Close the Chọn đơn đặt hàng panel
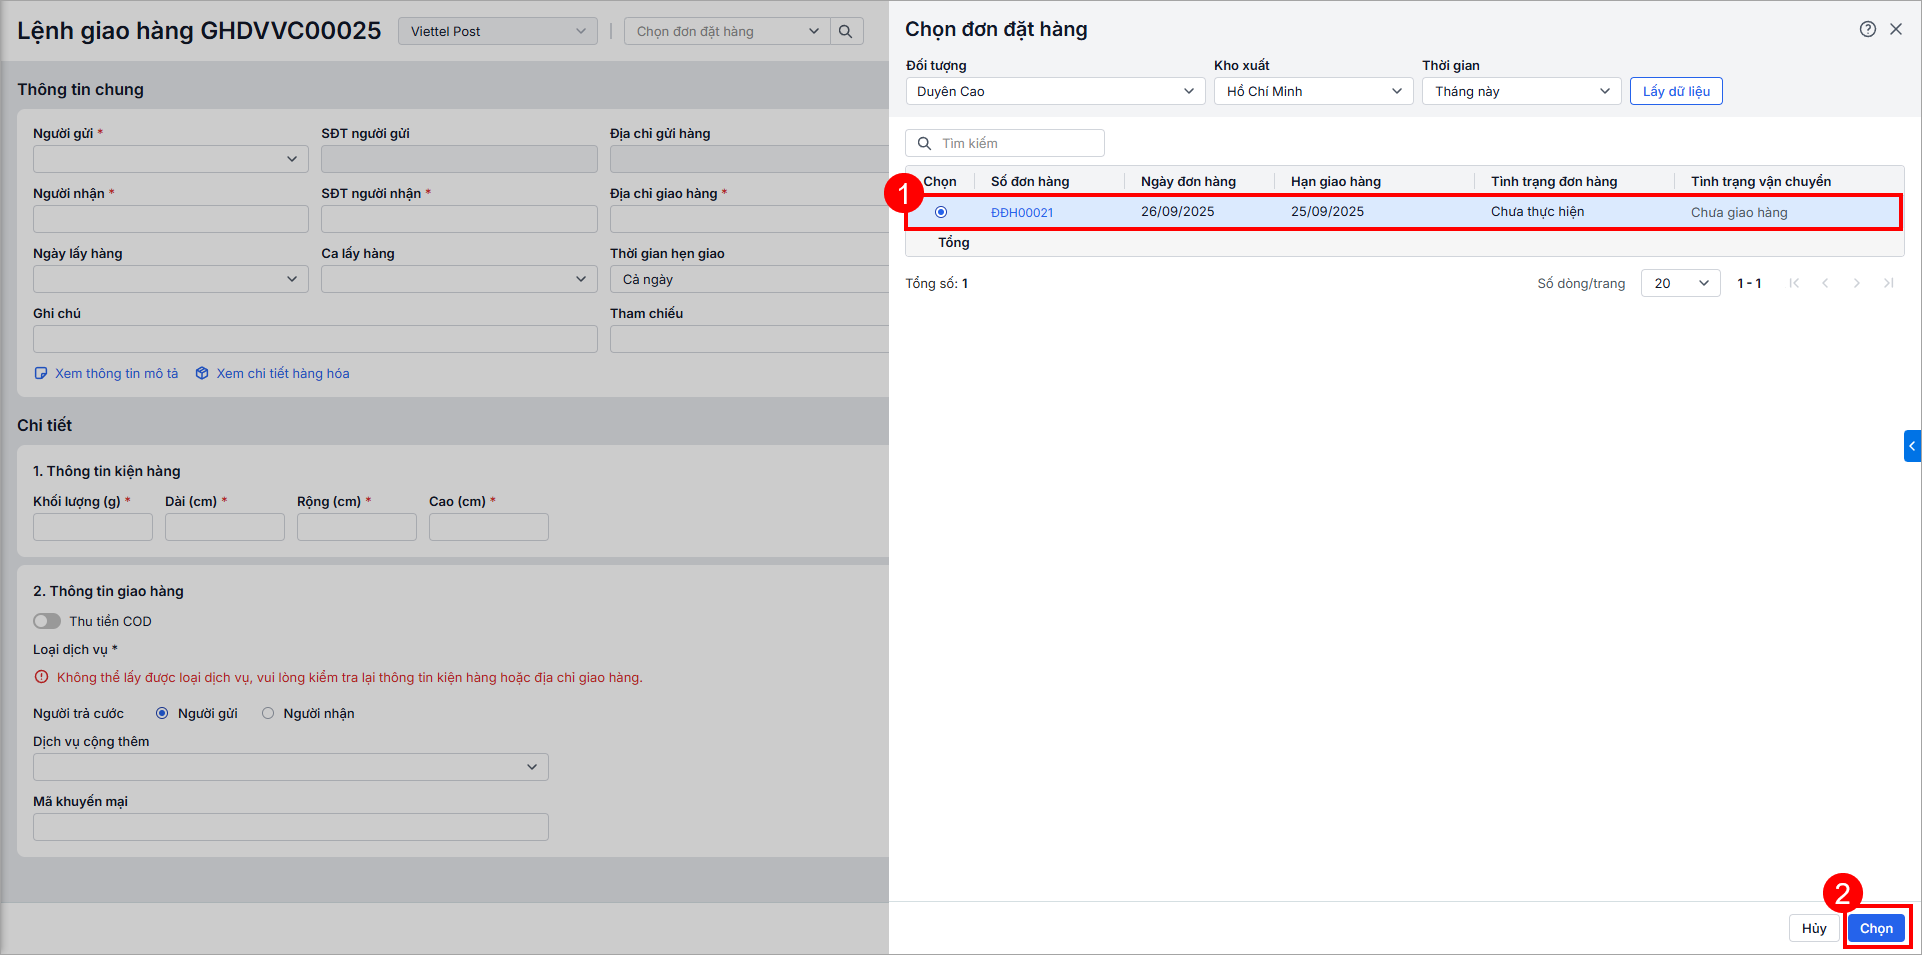The width and height of the screenshot is (1922, 955). click(x=1896, y=29)
